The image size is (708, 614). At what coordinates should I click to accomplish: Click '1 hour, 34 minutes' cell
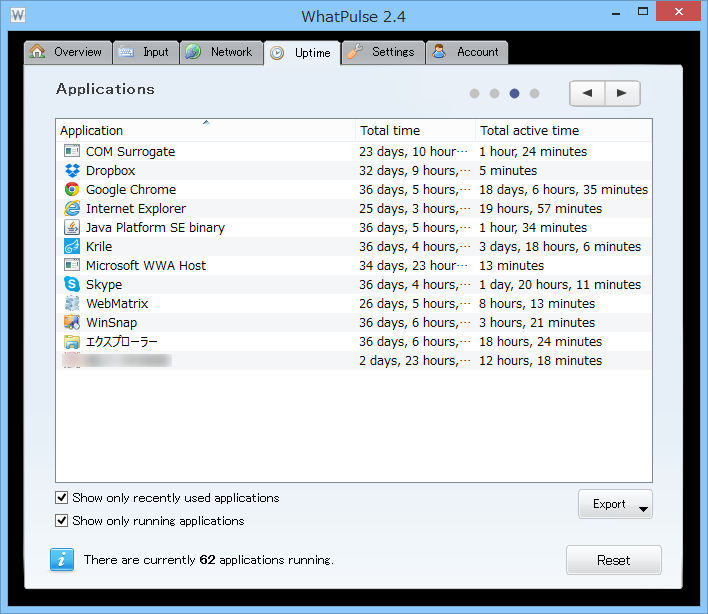(x=533, y=228)
